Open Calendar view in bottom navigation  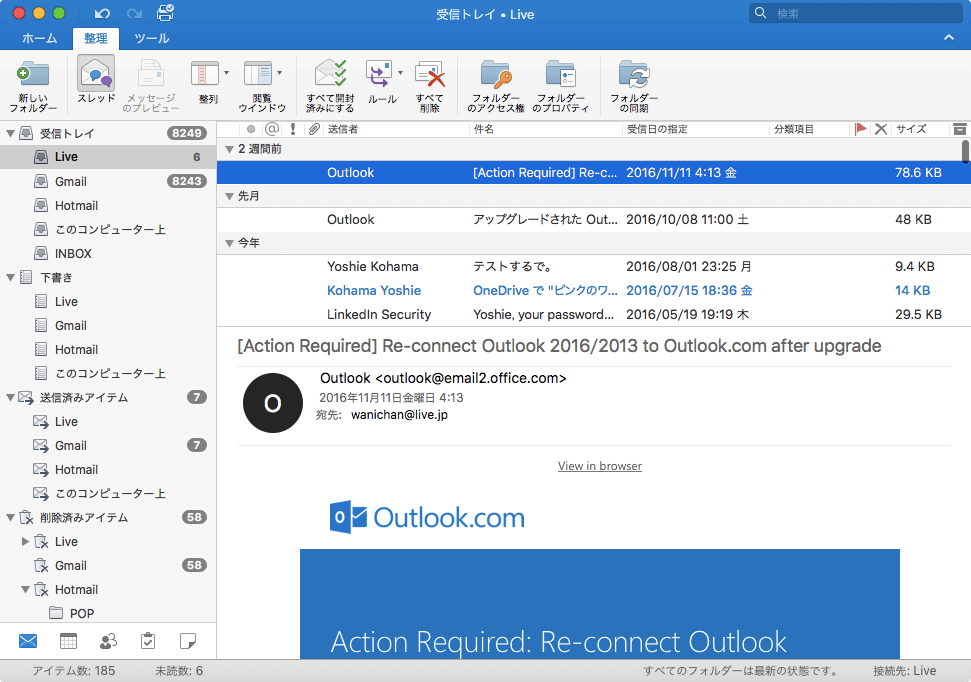click(68, 641)
